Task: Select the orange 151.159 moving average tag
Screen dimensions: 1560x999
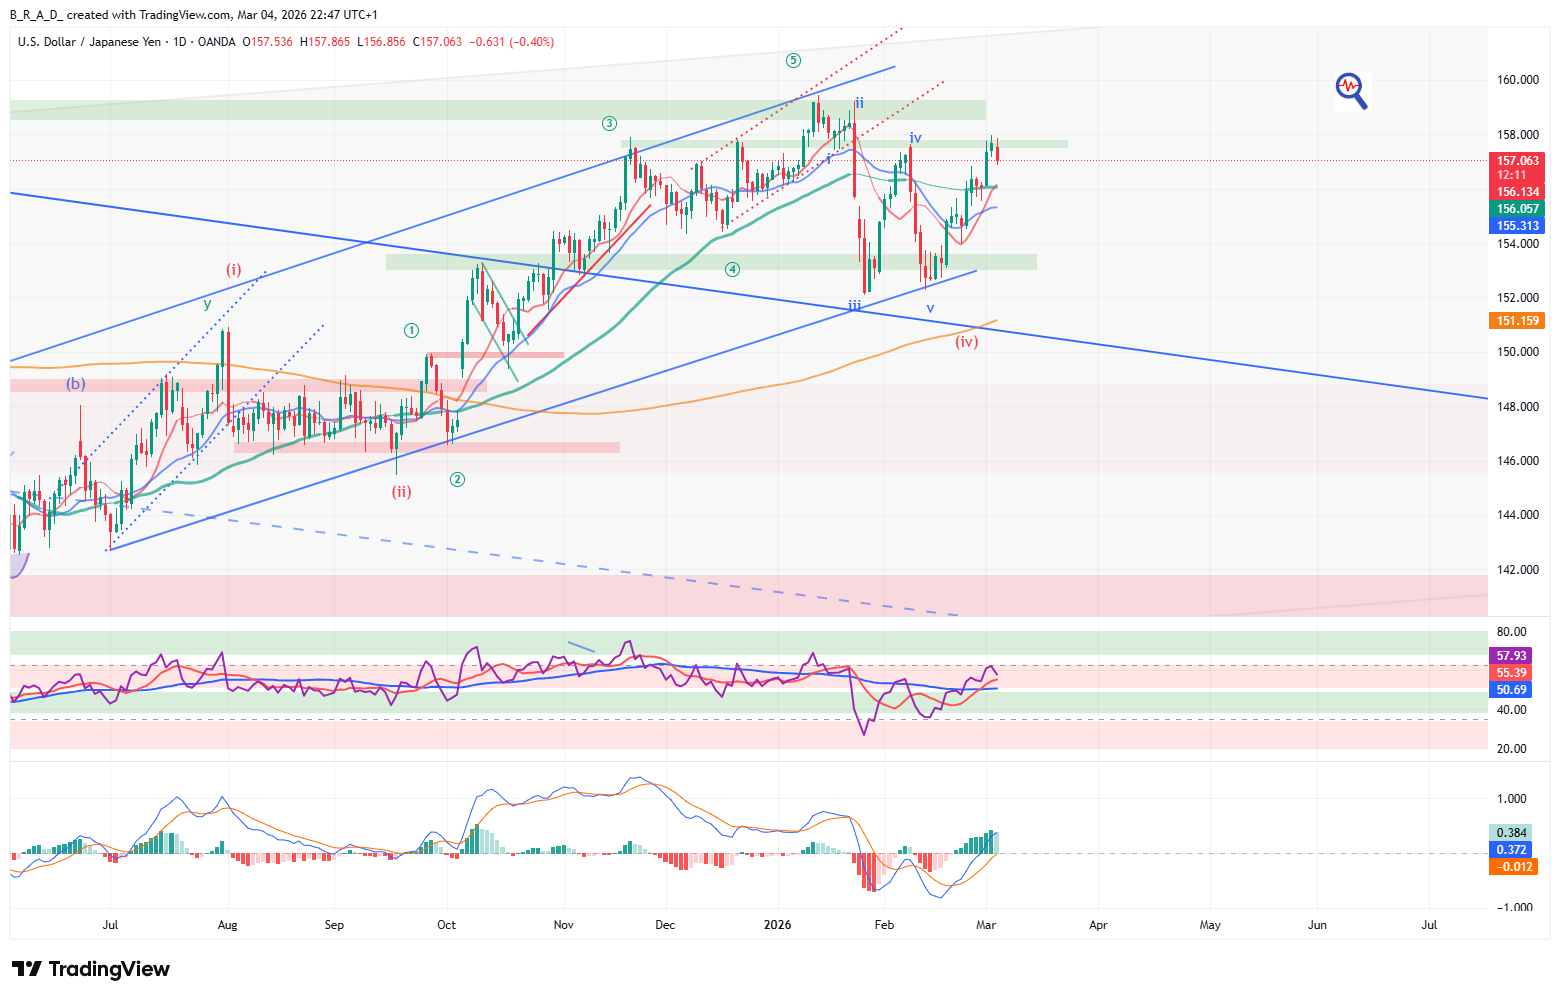Action: [x=1517, y=321]
